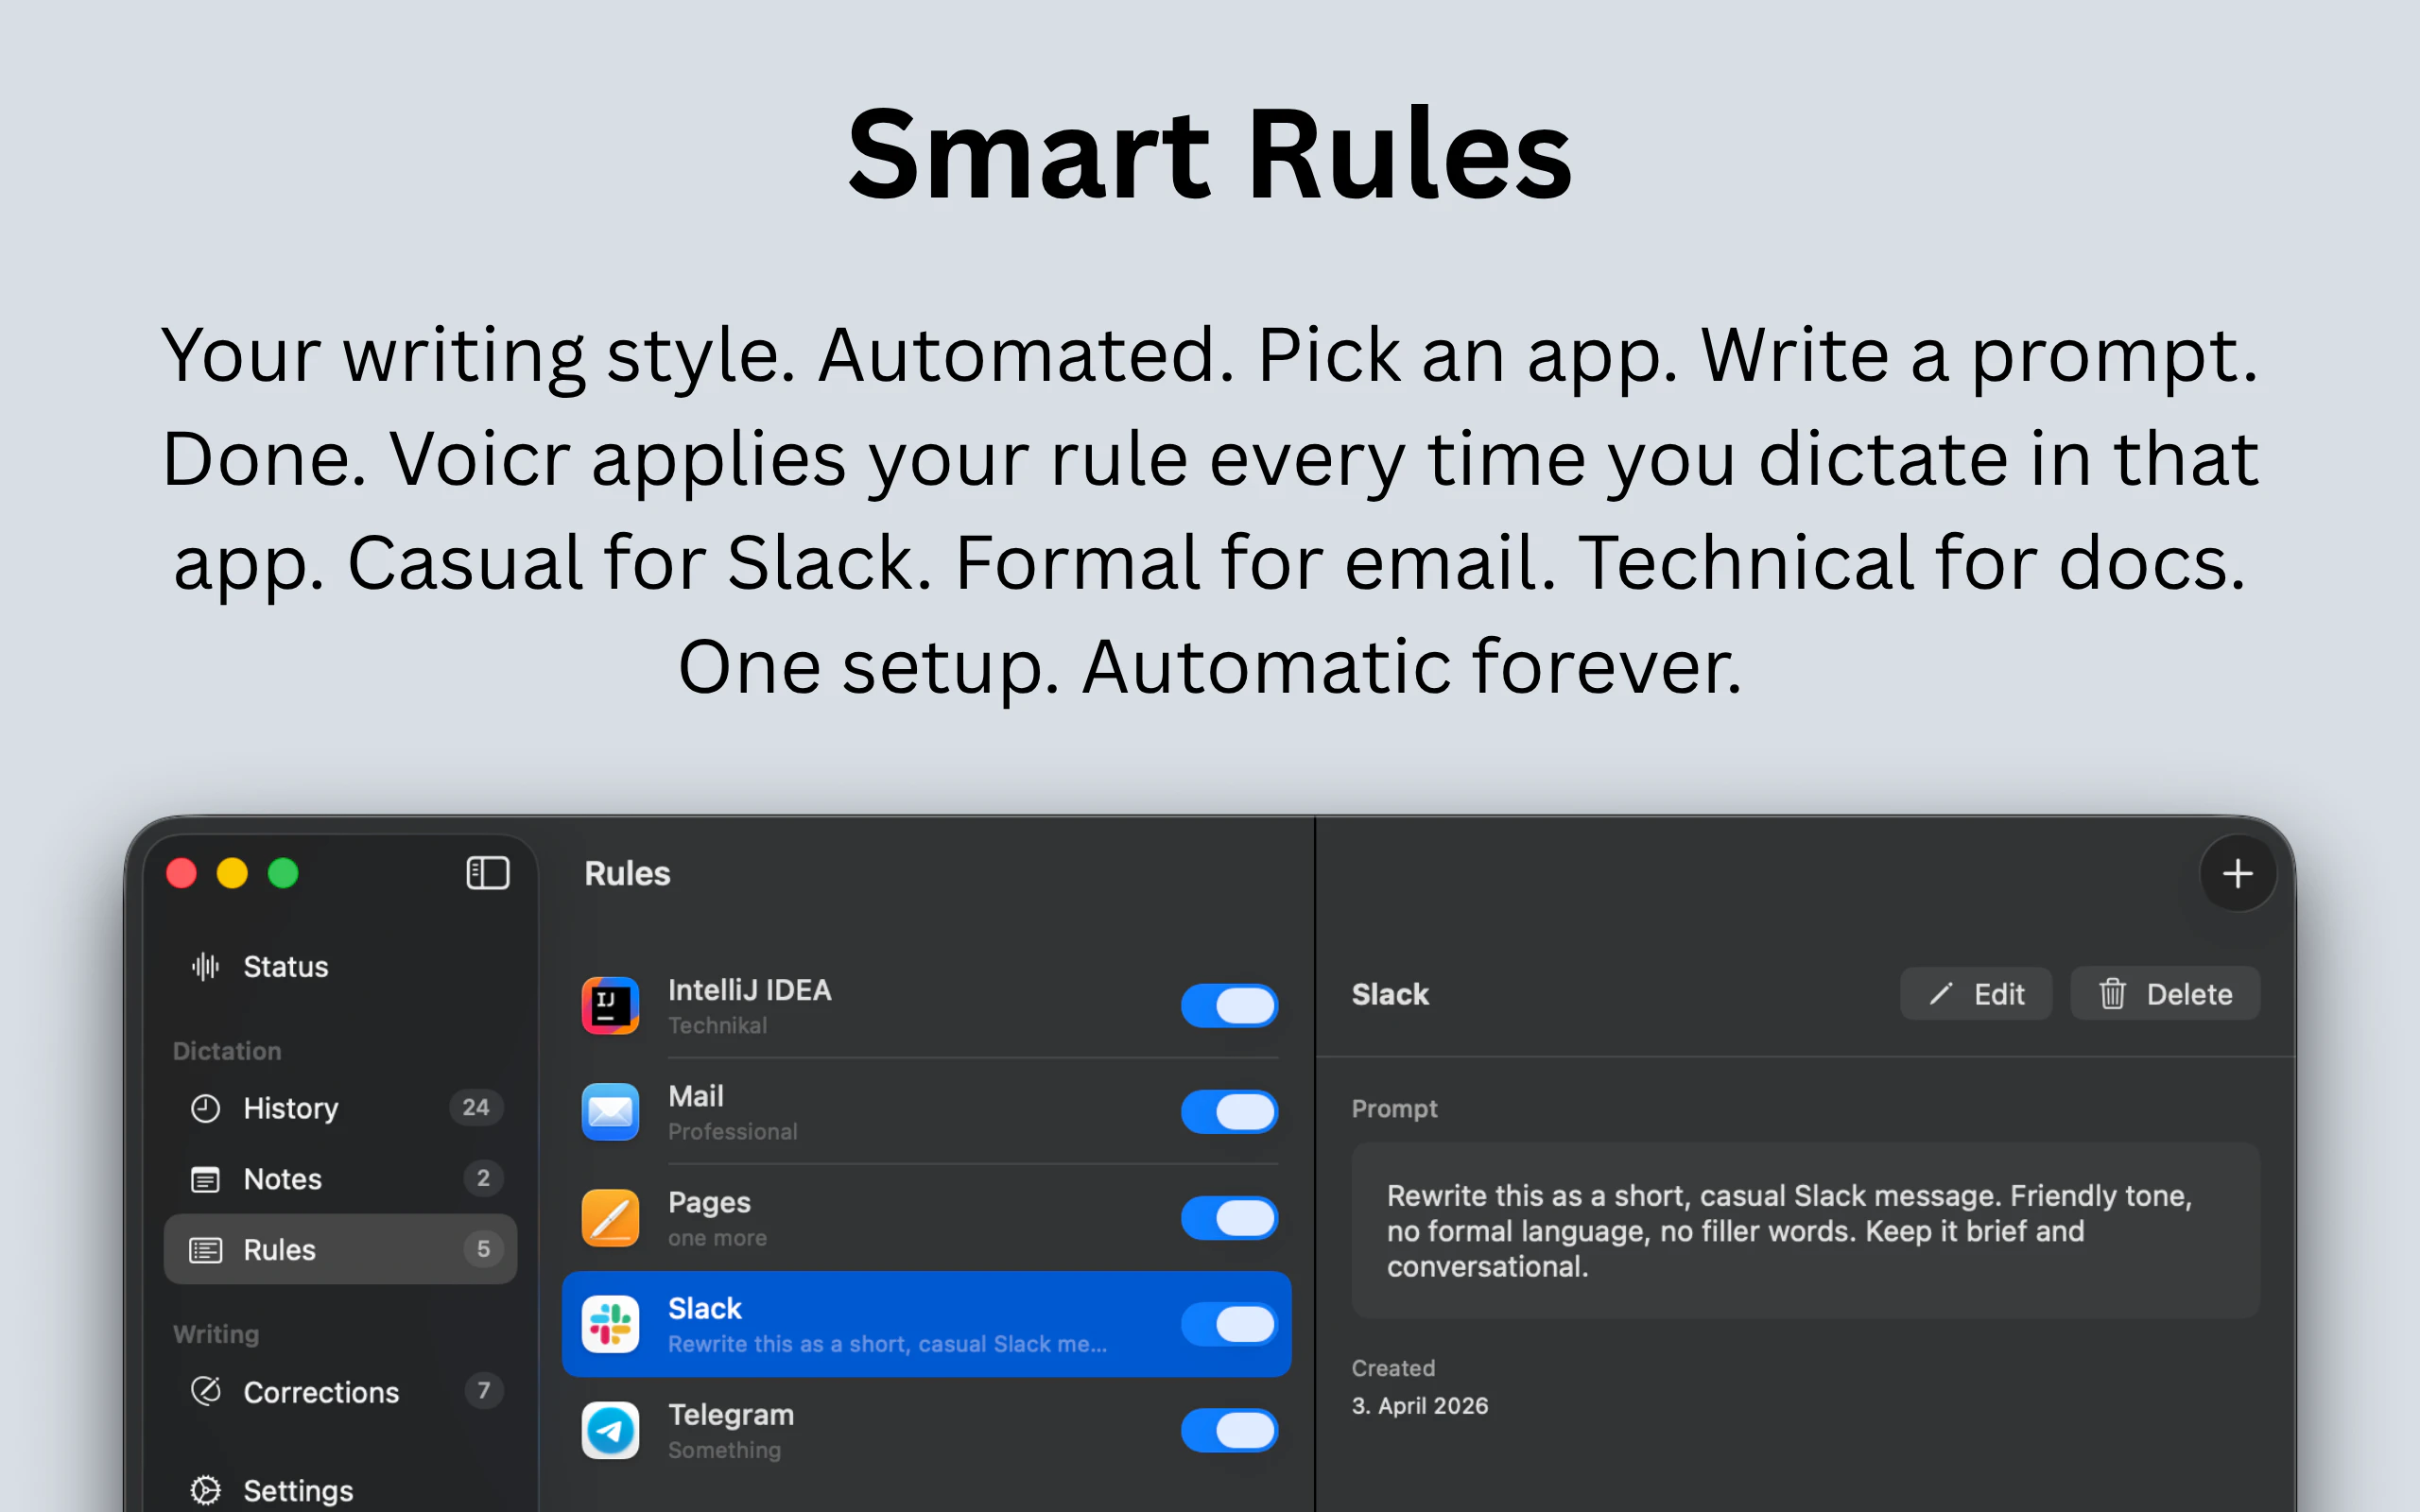Open History in the sidebar
This screenshot has width=2420, height=1512.
pyautogui.click(x=290, y=1108)
